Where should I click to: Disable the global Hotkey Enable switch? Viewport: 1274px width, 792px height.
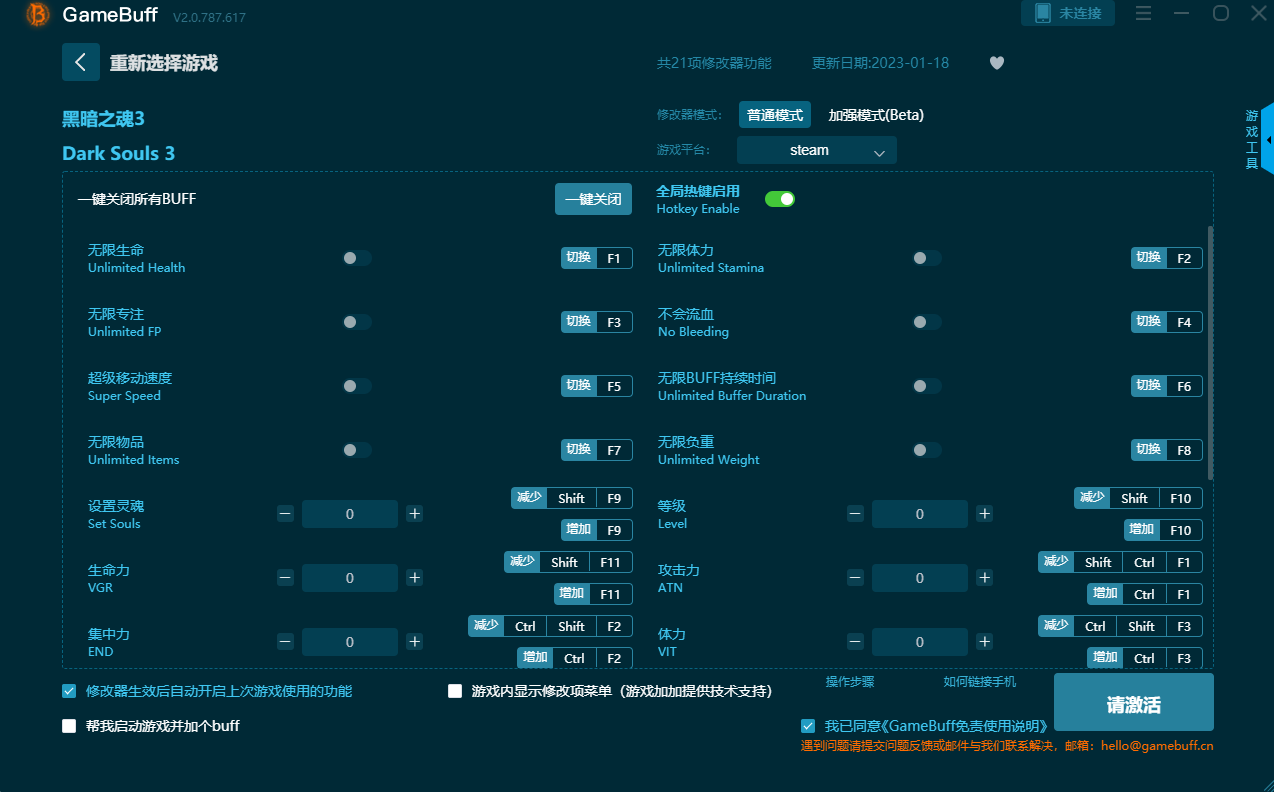[780, 199]
